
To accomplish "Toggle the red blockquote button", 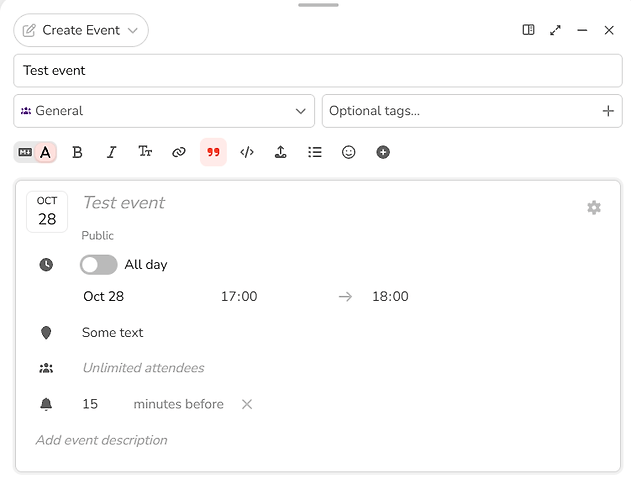I will [x=213, y=152].
